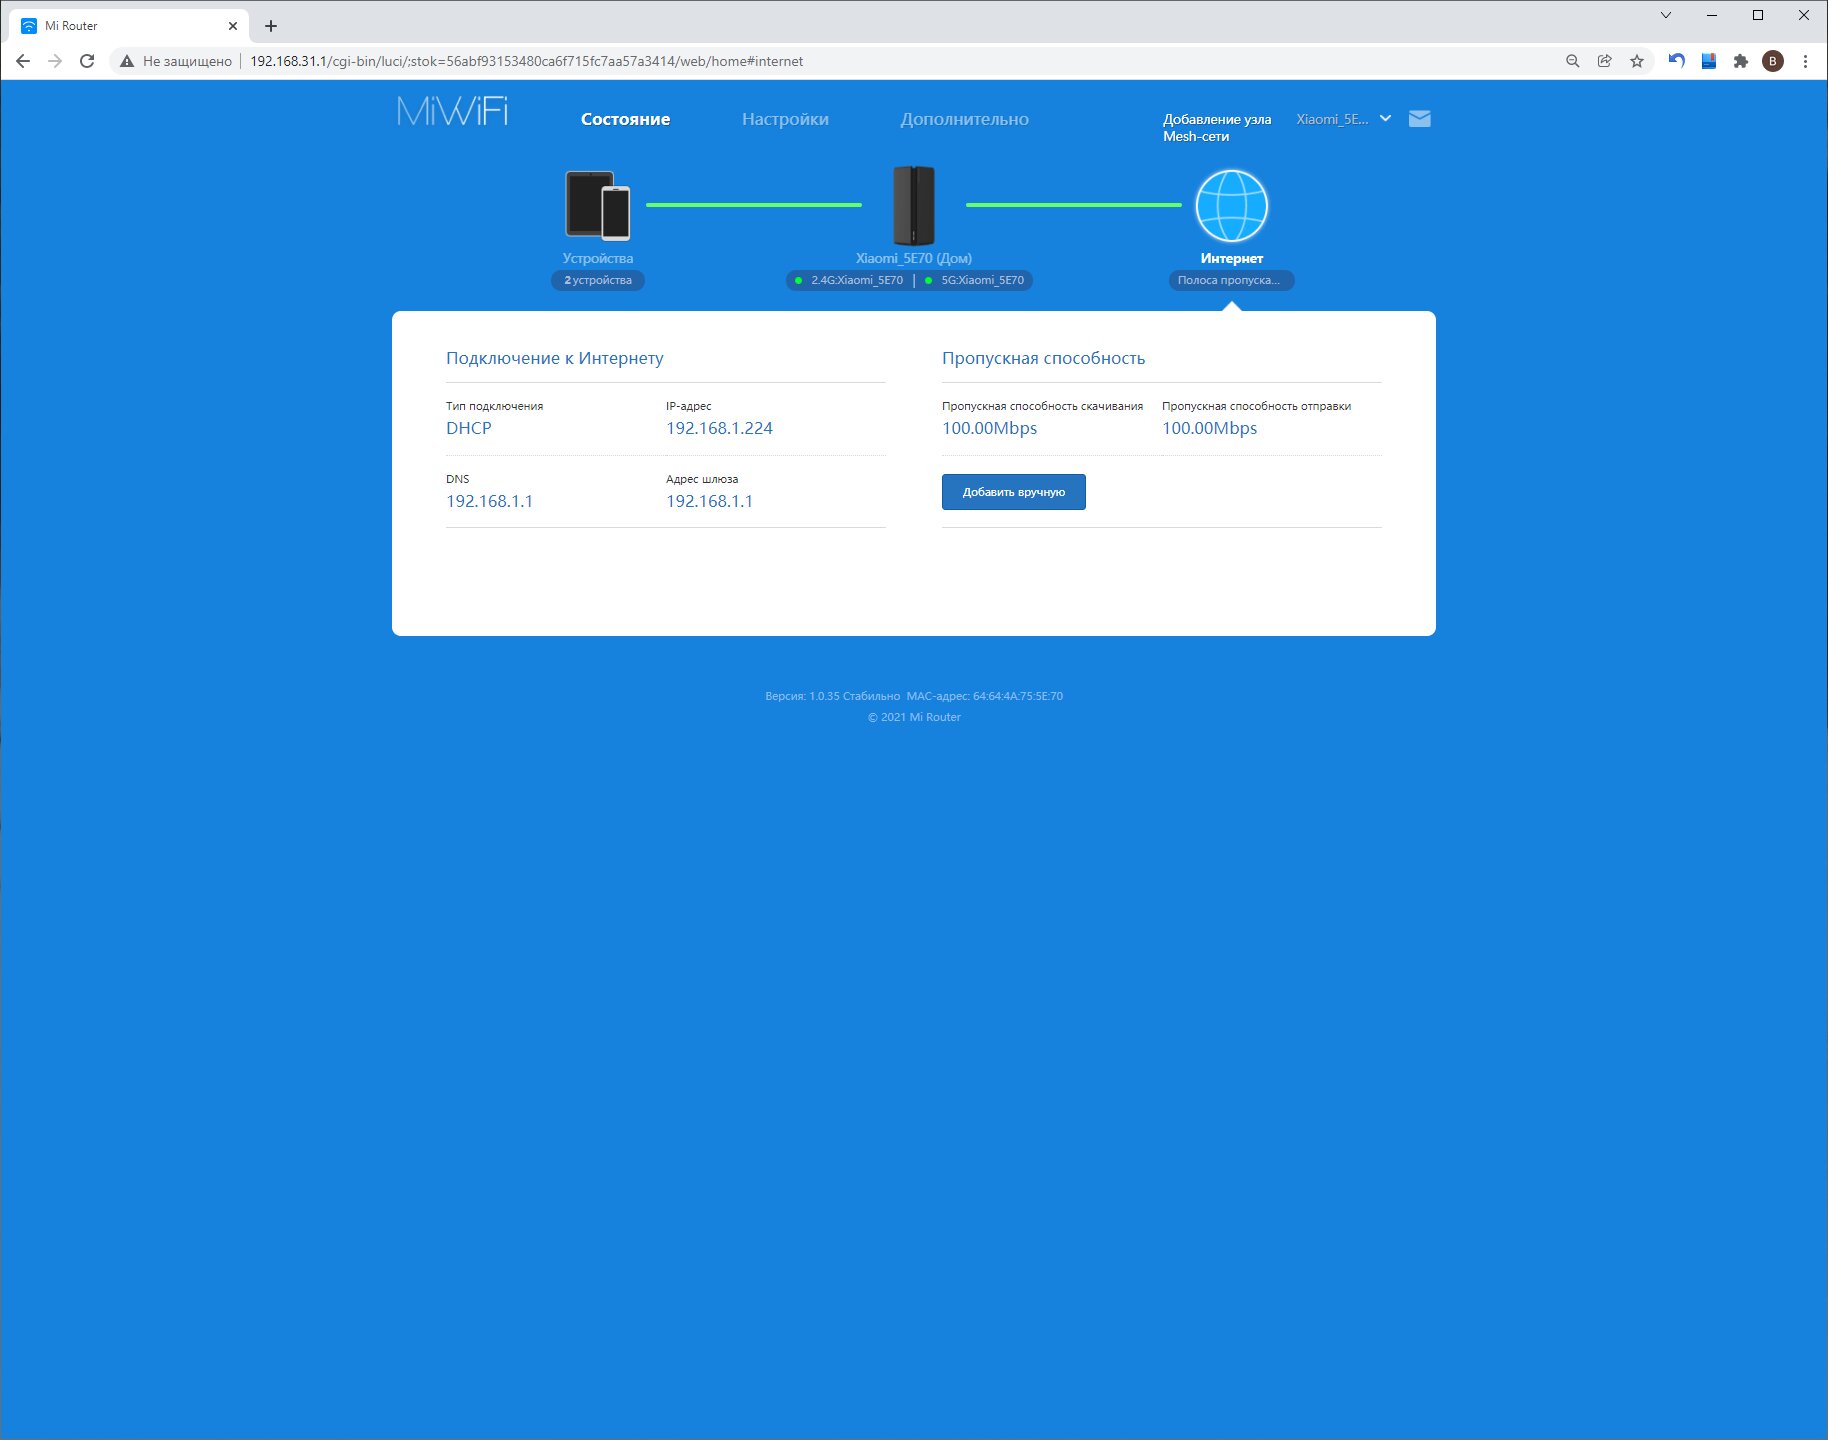Click the download bandwidth 100.00Mbps value

[989, 428]
